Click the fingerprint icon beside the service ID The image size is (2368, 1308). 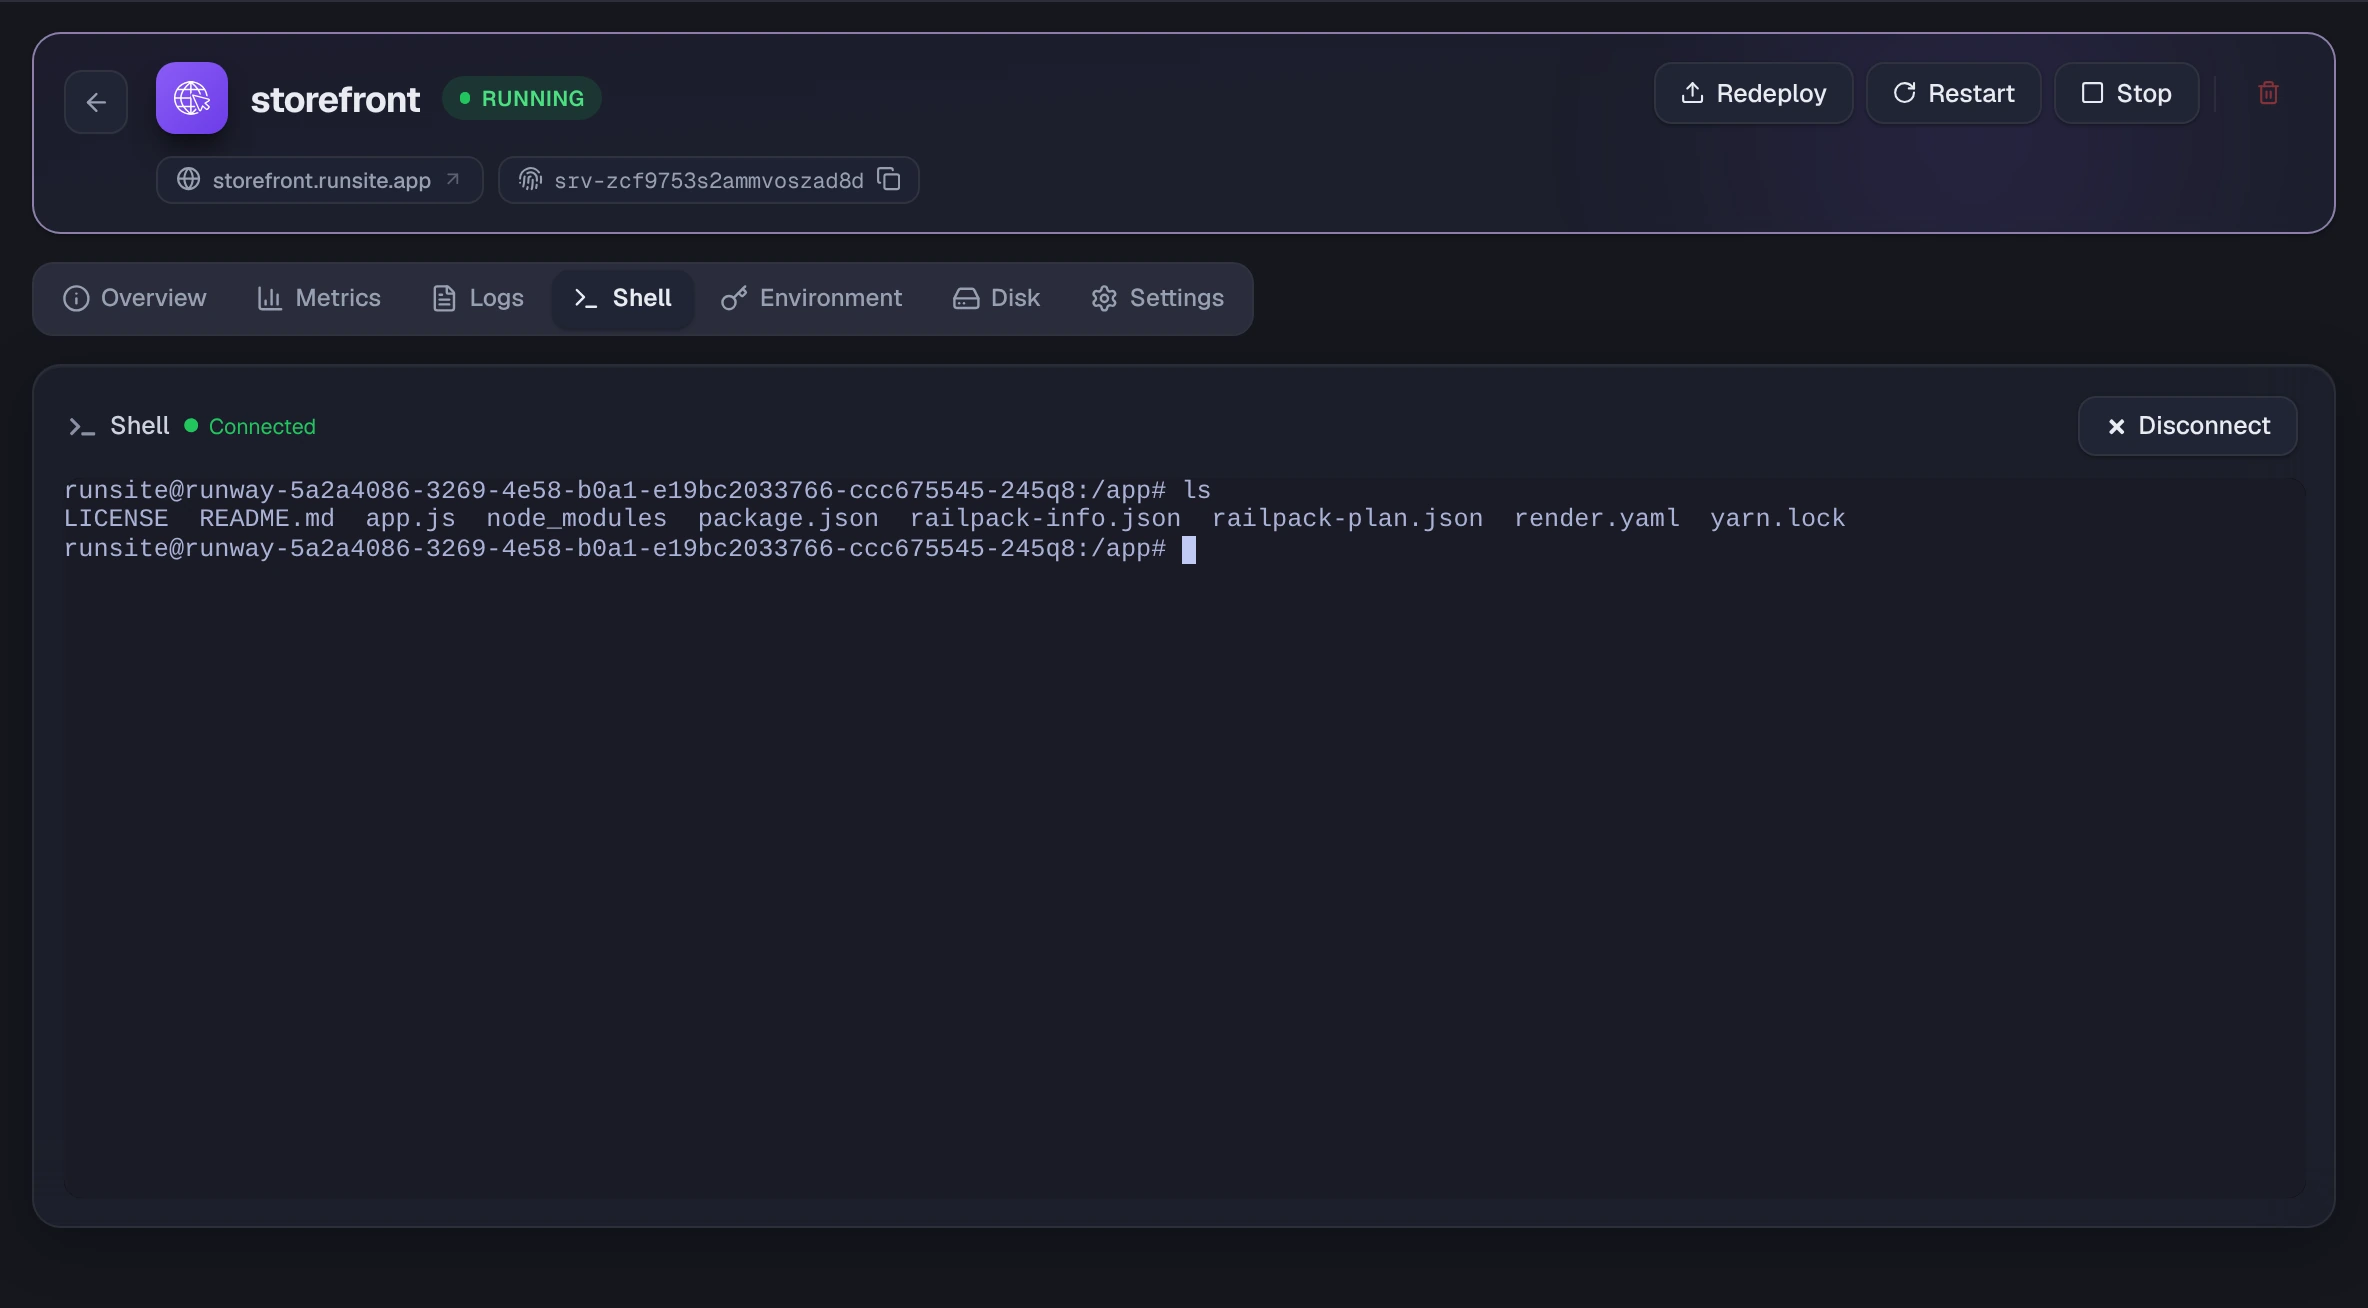point(530,179)
